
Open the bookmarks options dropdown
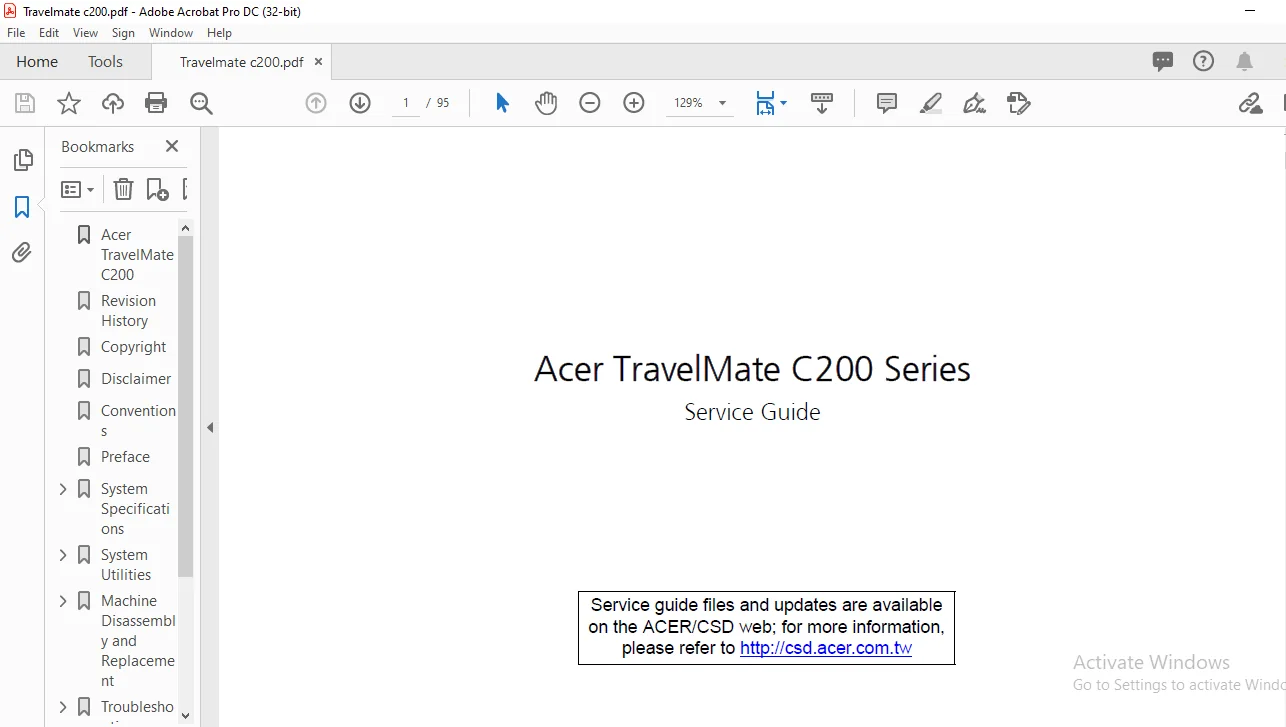(x=77, y=189)
